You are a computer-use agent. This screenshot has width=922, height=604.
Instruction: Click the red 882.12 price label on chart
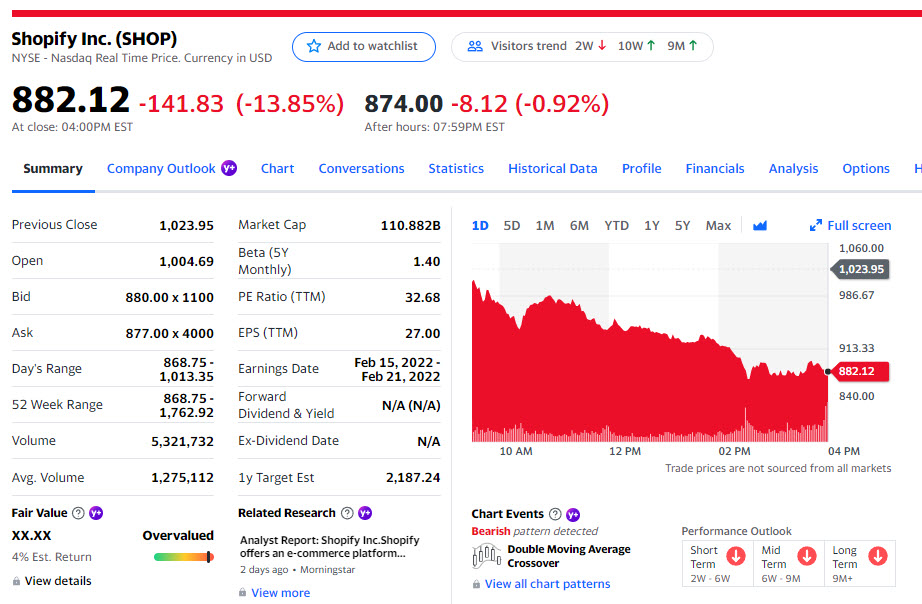[x=858, y=371]
